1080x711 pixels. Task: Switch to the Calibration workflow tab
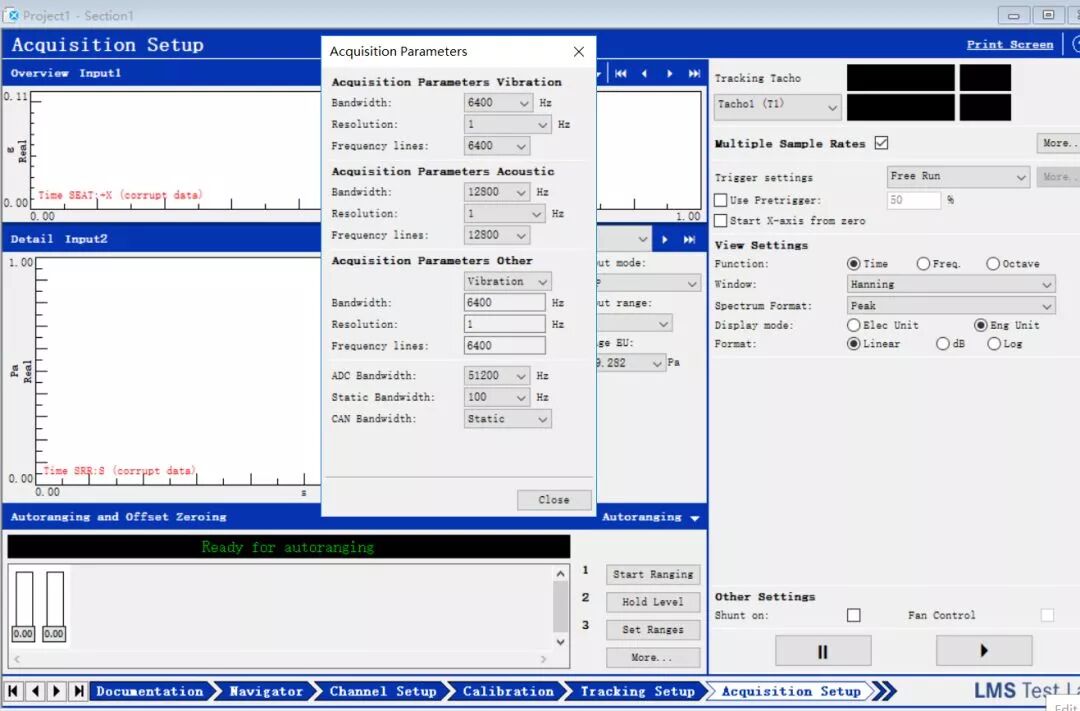(508, 691)
